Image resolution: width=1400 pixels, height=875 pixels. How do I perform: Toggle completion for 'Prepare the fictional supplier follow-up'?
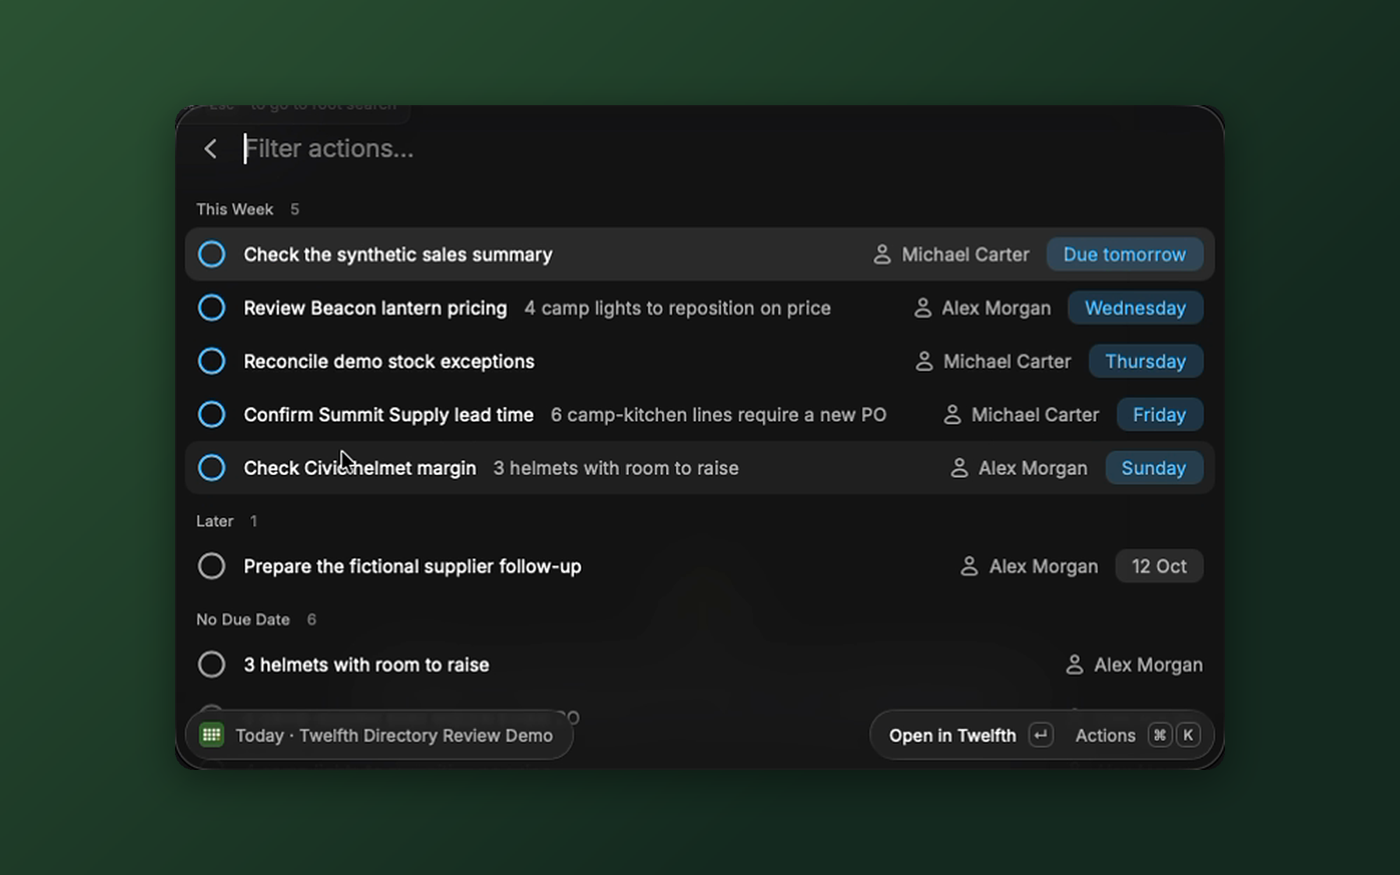(211, 566)
